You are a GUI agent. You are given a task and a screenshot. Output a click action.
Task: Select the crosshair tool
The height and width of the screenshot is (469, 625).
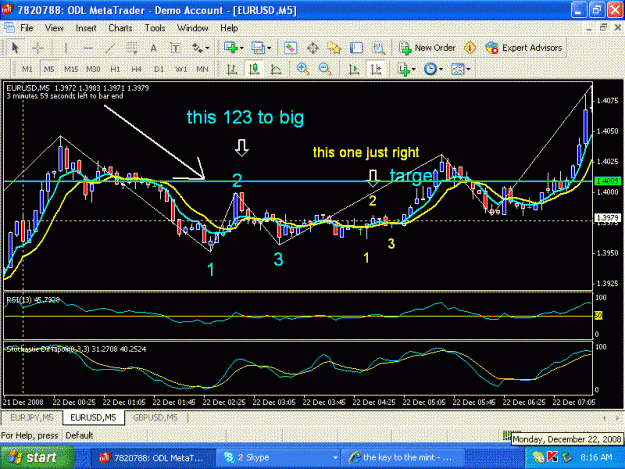coord(38,48)
